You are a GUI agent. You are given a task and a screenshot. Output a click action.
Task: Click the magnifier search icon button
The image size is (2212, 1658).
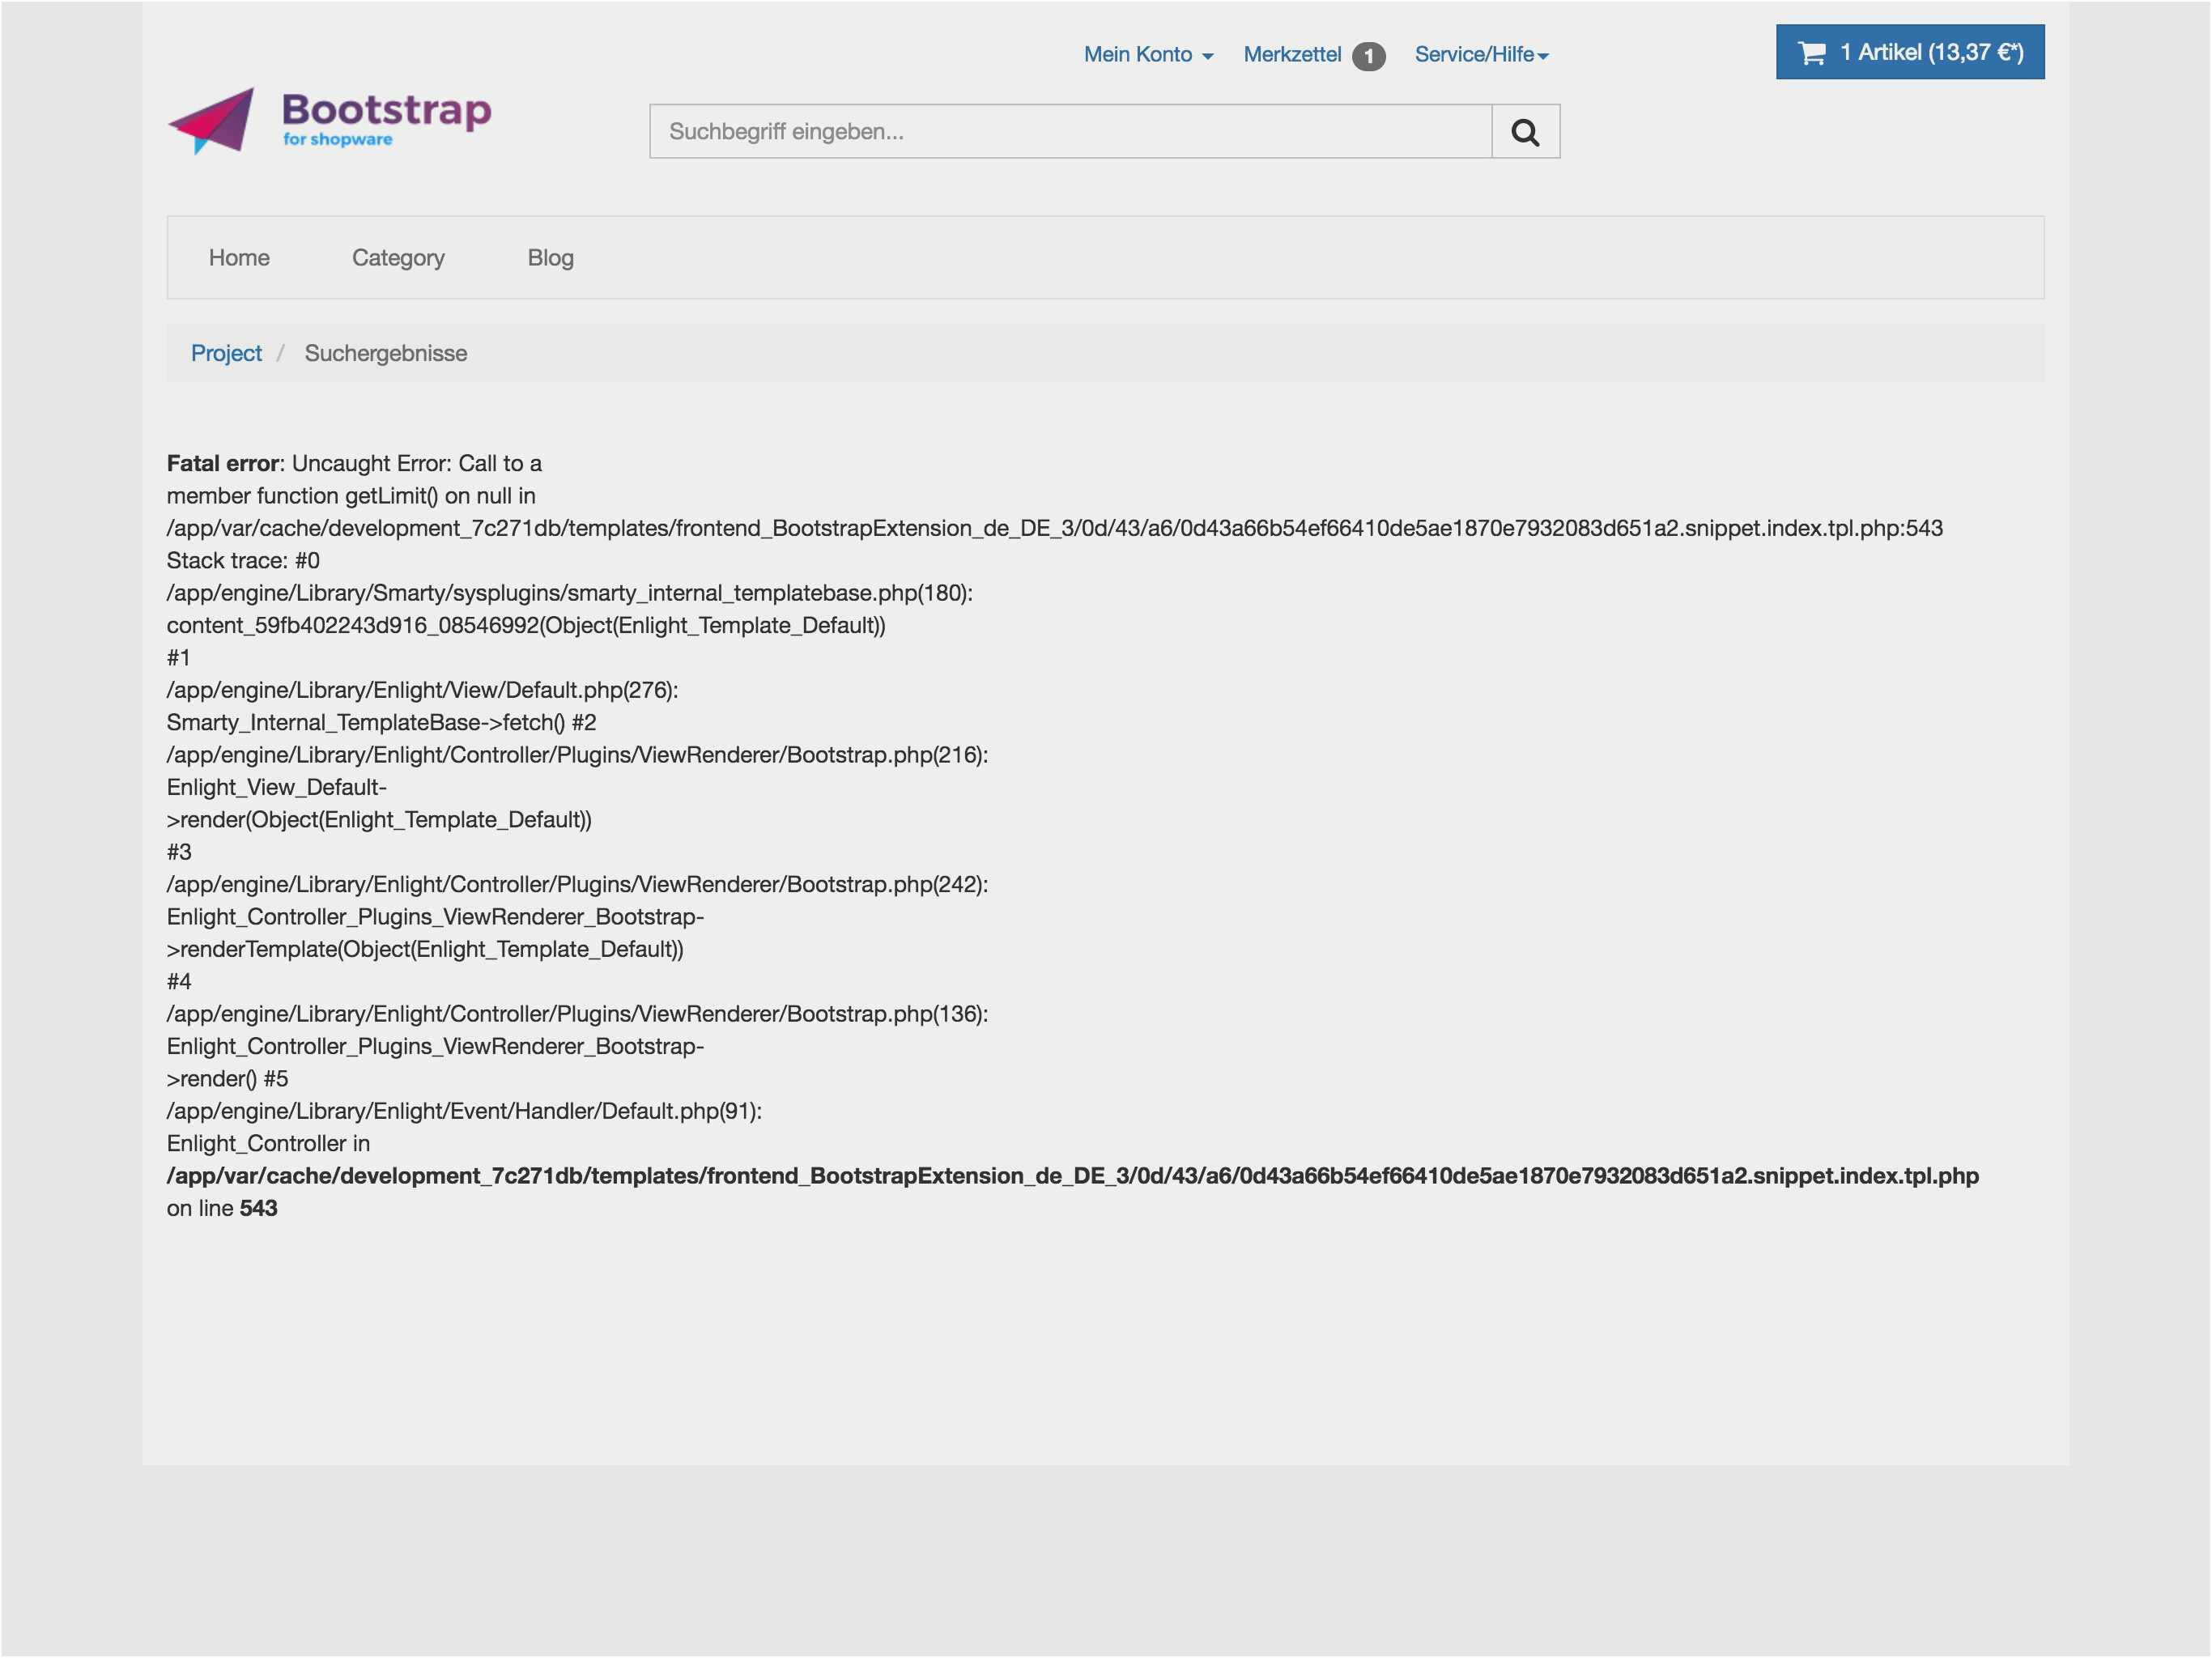(x=1524, y=131)
